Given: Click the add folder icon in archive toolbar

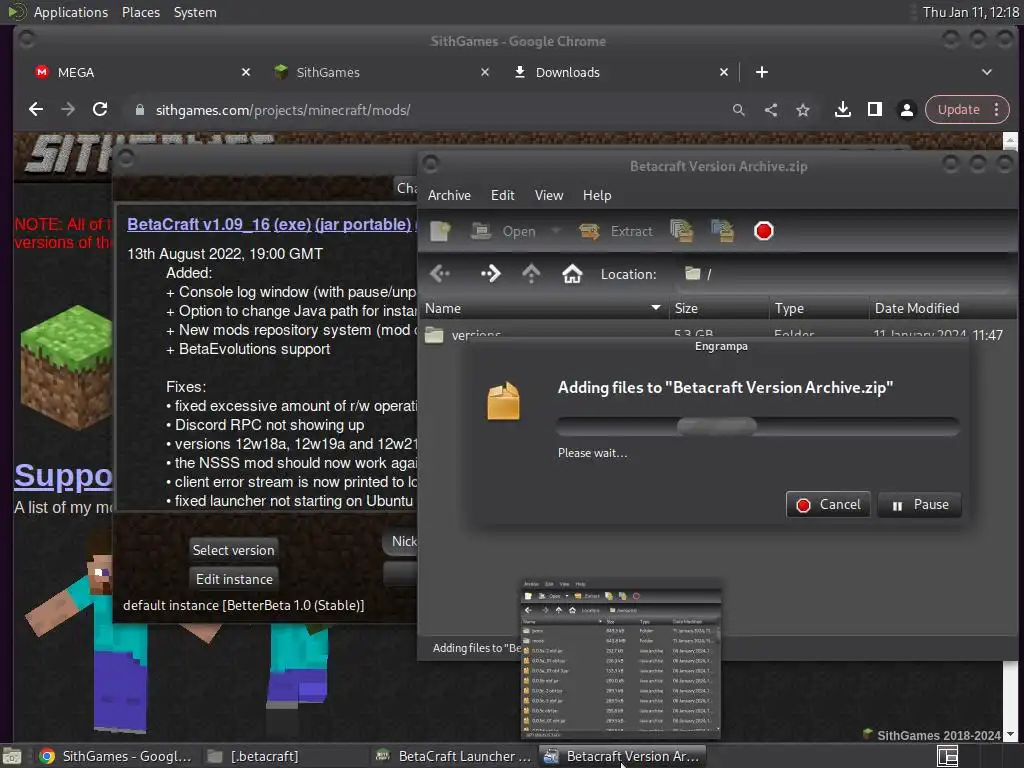Looking at the screenshot, I should pyautogui.click(x=723, y=231).
